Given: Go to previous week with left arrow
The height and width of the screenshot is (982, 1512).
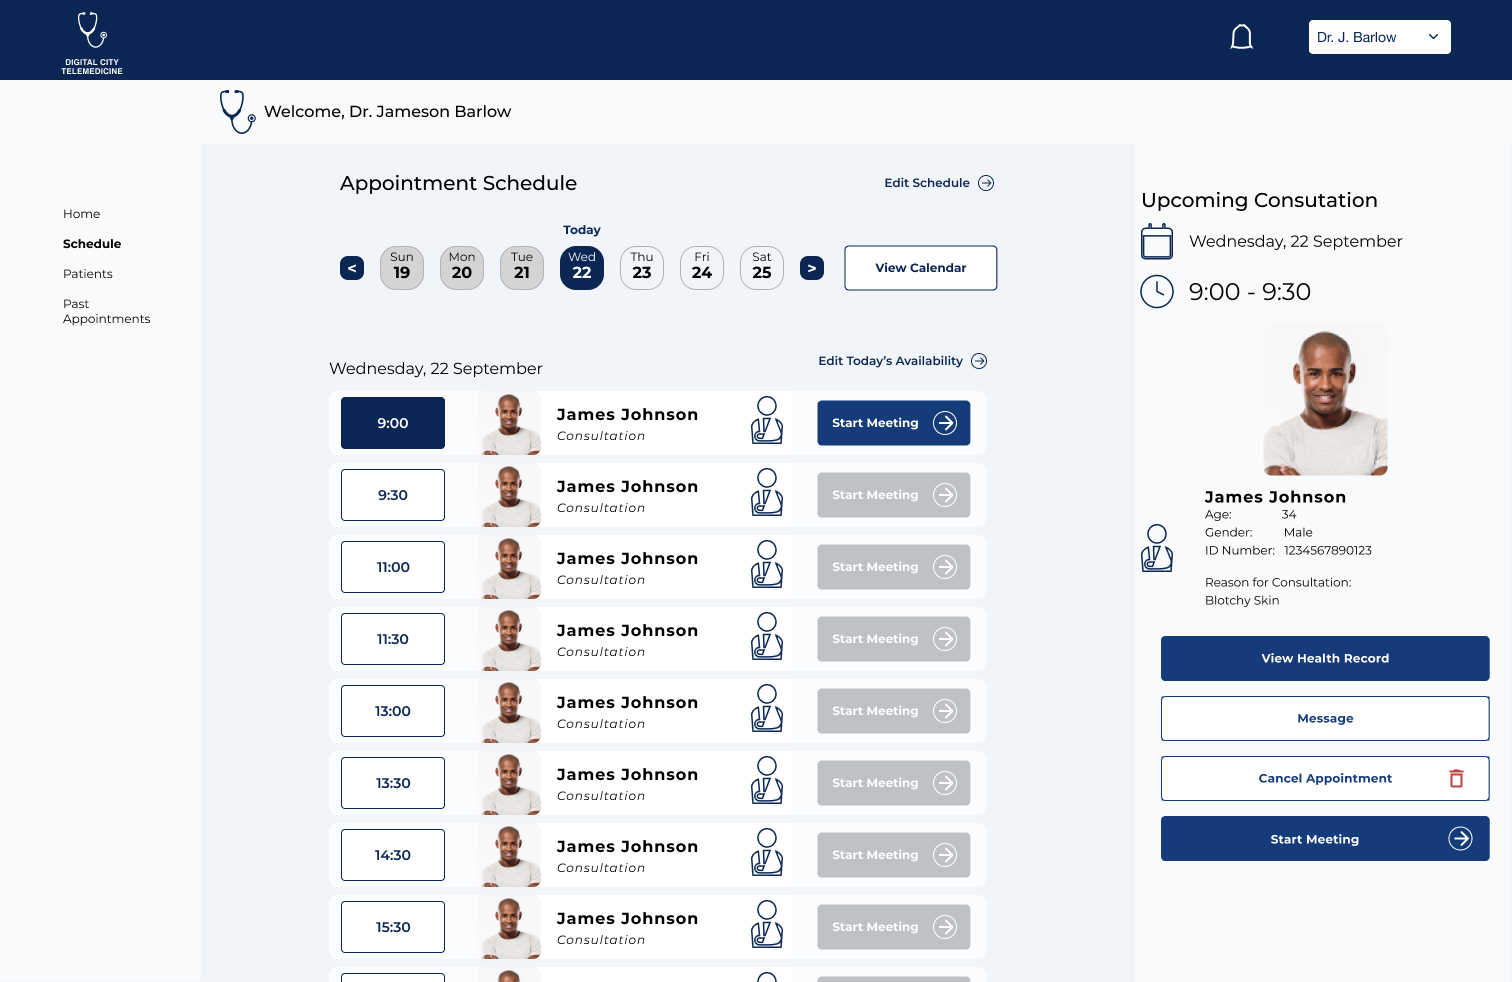Looking at the screenshot, I should tap(352, 268).
